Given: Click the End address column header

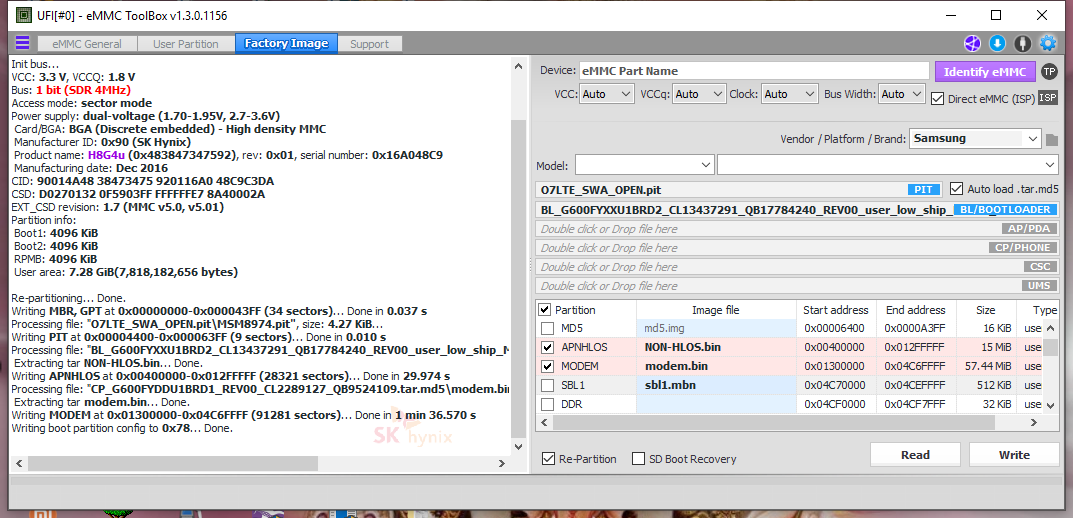Looking at the screenshot, I should [x=916, y=310].
